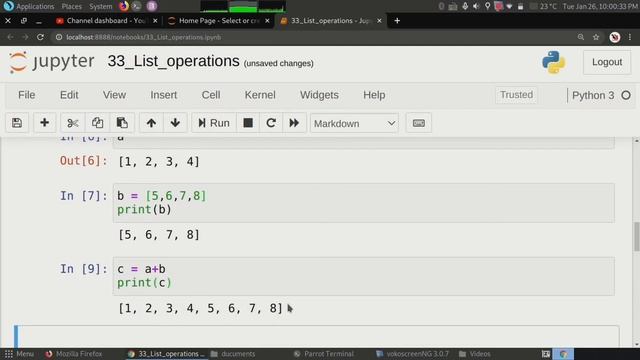
Task: Click the Trusted notebook button
Action: click(x=516, y=95)
